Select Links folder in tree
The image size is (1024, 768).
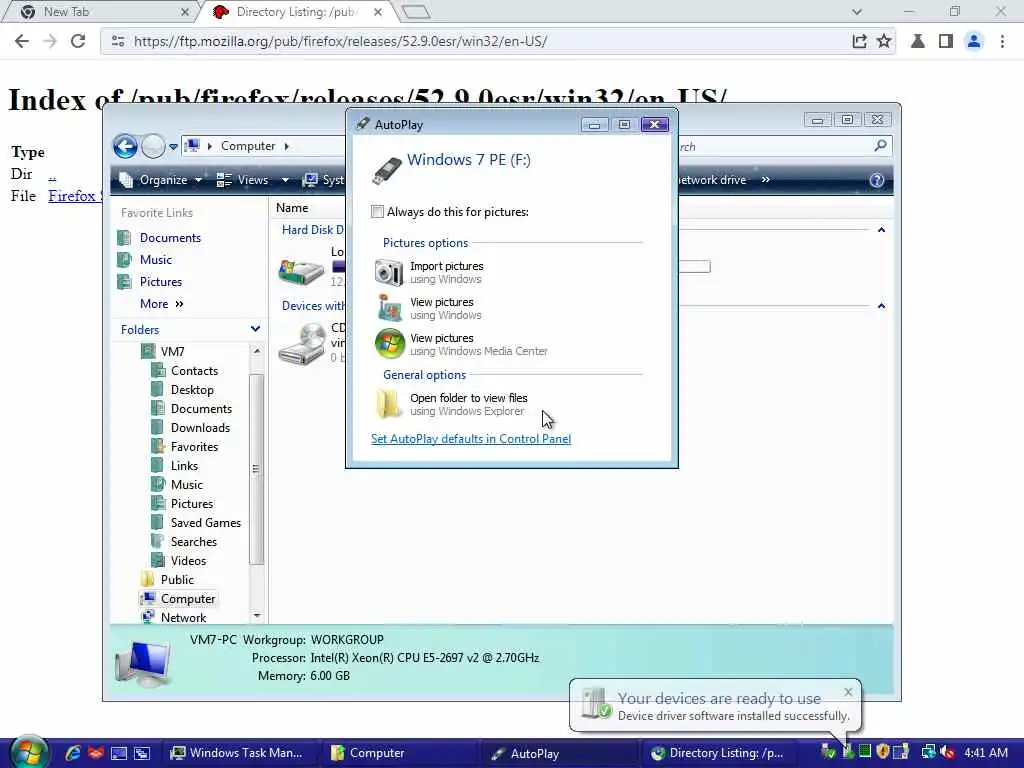pyautogui.click(x=184, y=466)
